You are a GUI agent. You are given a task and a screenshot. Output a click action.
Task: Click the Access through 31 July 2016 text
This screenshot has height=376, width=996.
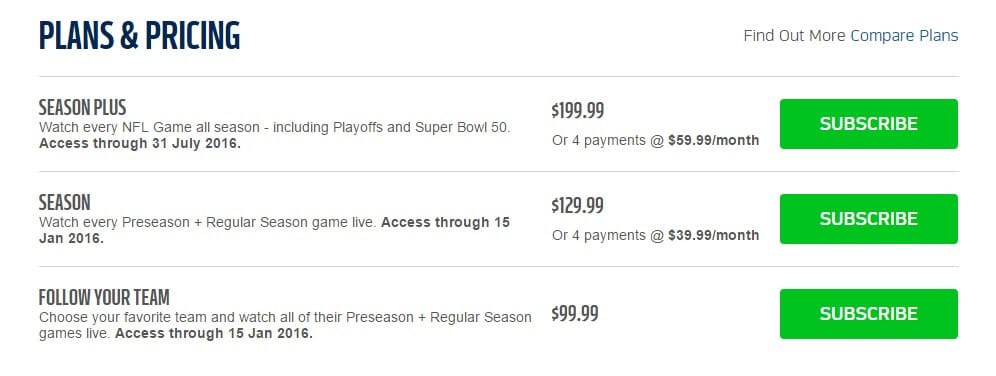(140, 144)
